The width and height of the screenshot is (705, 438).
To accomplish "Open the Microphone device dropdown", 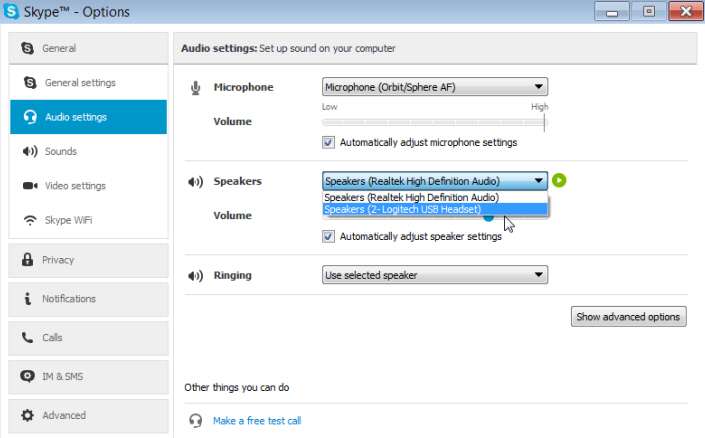I will coord(435,87).
